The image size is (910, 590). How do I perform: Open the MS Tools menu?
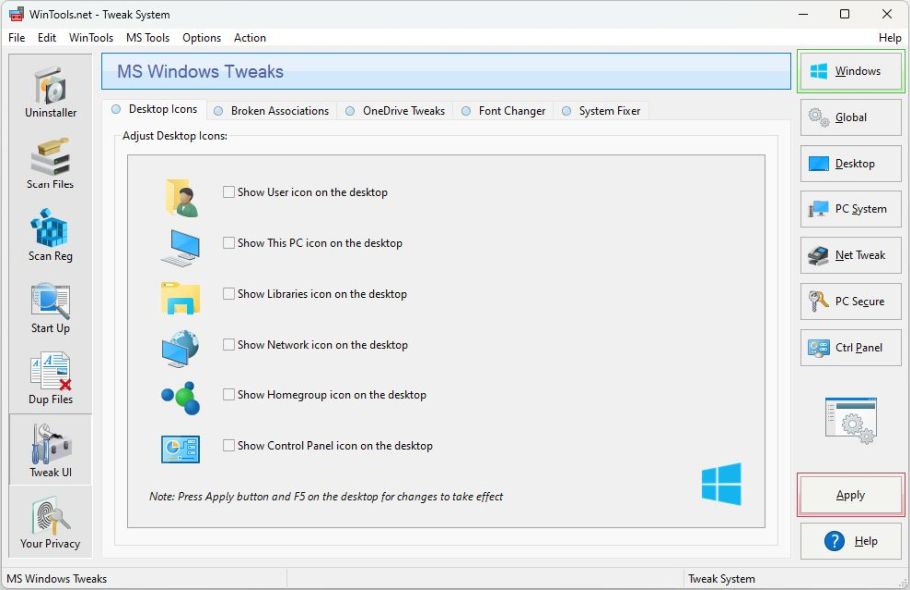147,38
